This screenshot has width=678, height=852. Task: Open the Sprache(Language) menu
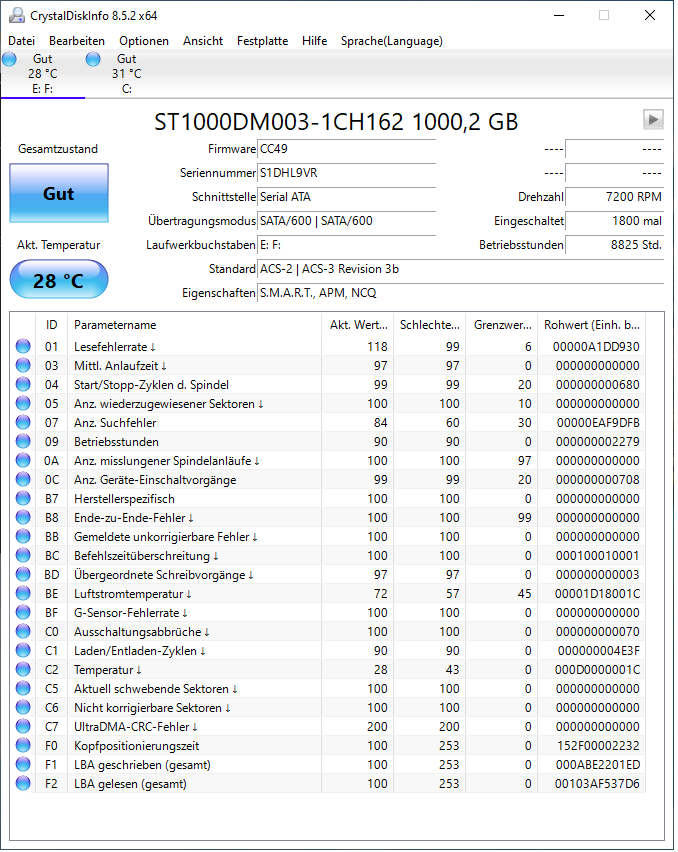393,41
